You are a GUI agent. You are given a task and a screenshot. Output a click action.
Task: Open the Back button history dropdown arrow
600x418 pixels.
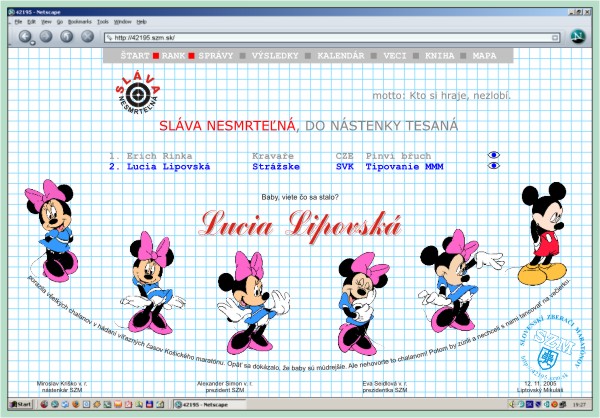point(33,42)
